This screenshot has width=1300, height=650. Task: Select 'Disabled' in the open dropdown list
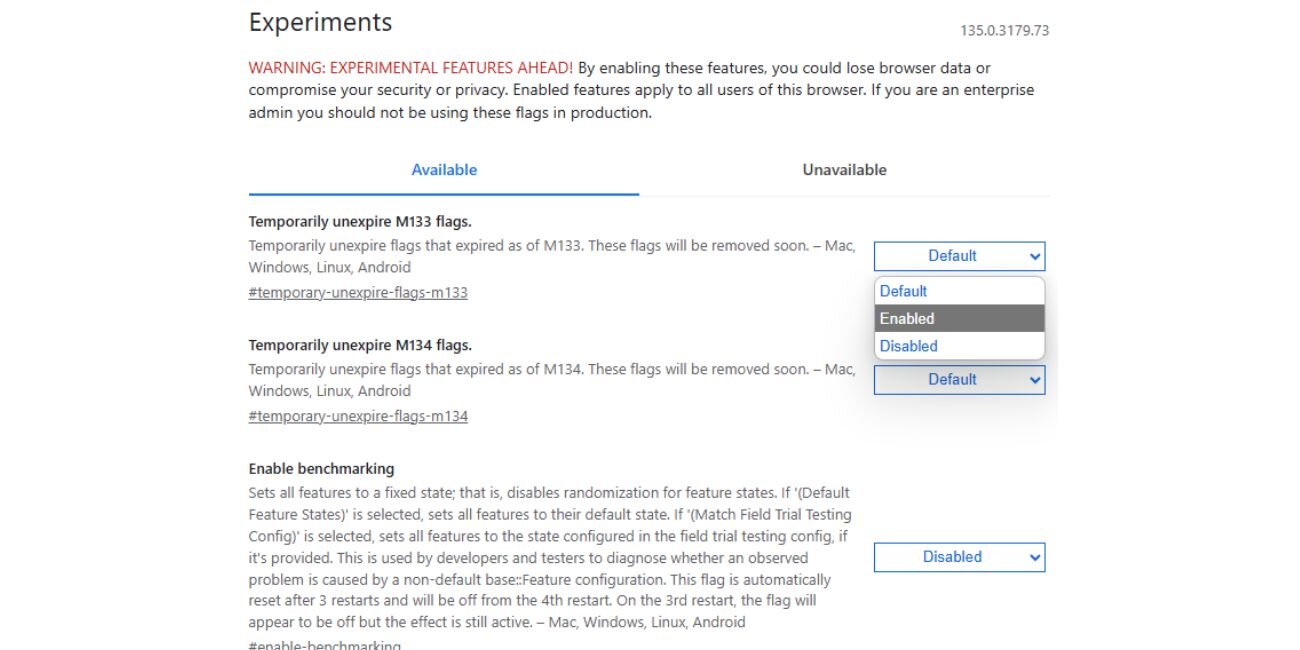pyautogui.click(x=908, y=345)
